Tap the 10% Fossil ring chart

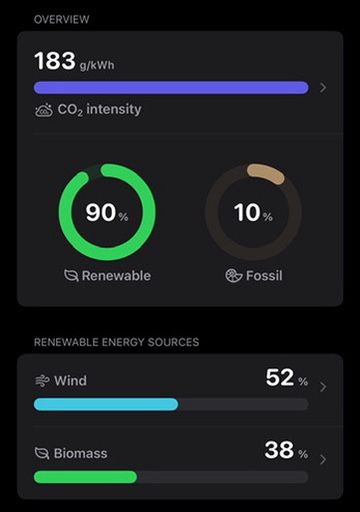click(253, 212)
